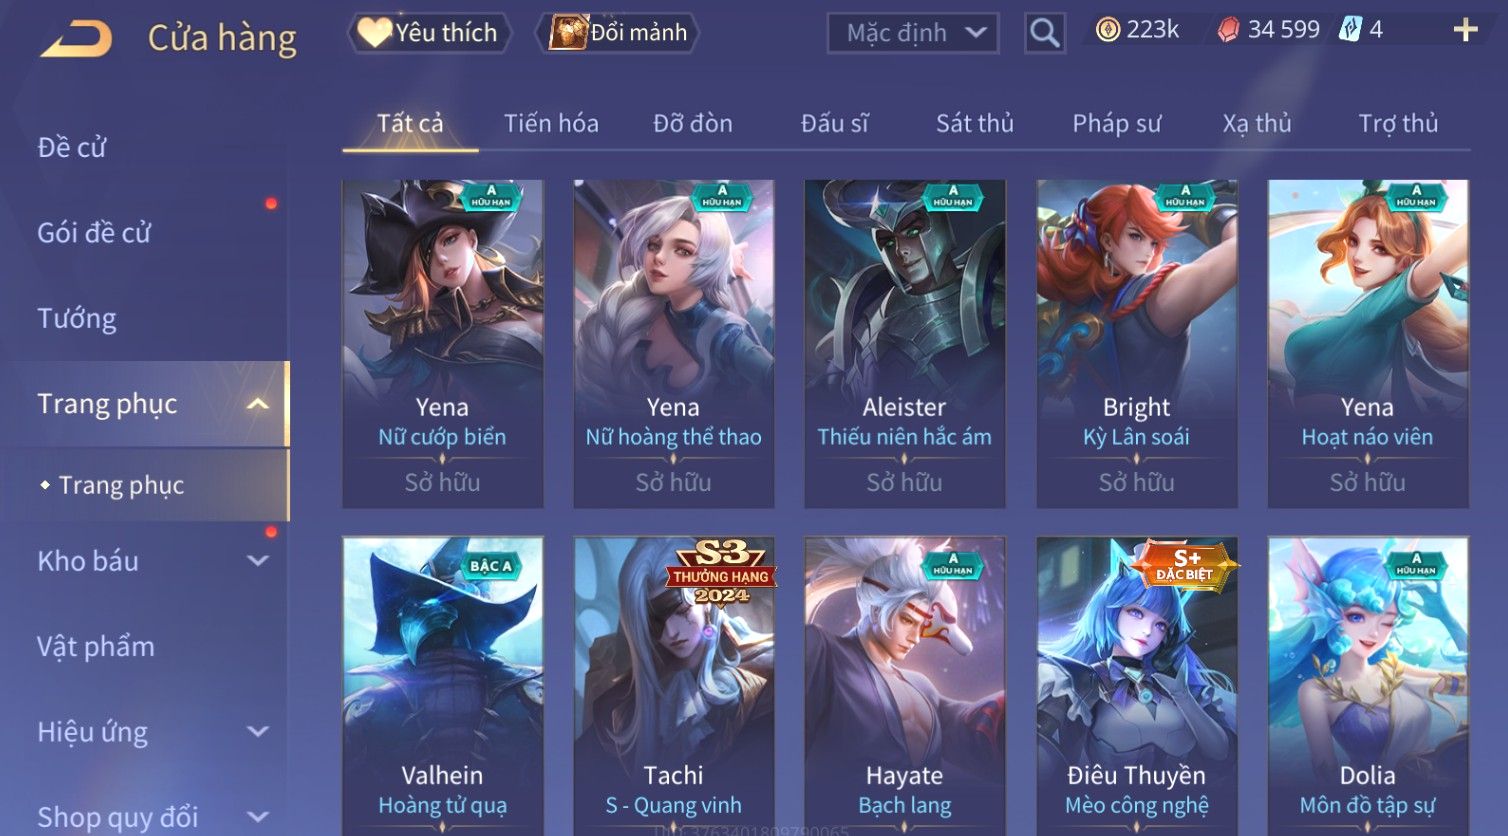Viewport: 1508px width, 836px height.
Task: Click the gold coin icon showing 223k
Action: pos(1107,30)
